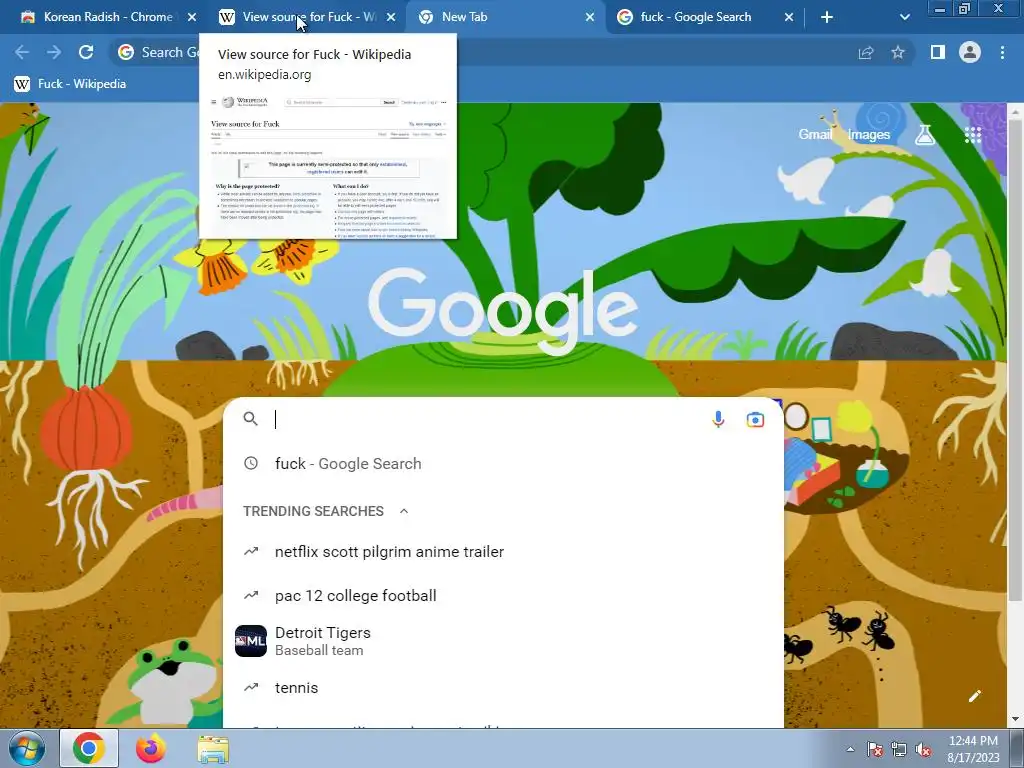Select 'netflix scott pilgrim anime trailer' suggestion
Viewport: 1024px width, 768px height.
click(x=503, y=552)
